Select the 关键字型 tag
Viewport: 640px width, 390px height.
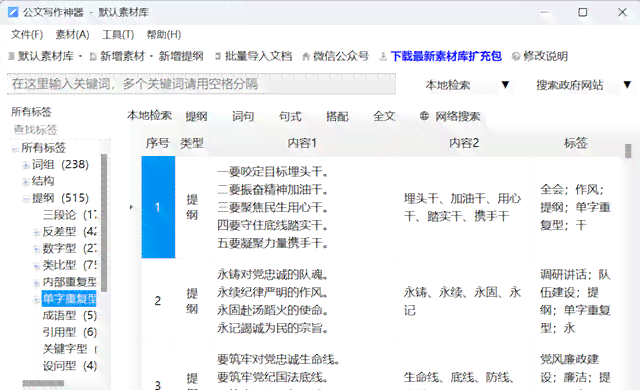coord(69,349)
